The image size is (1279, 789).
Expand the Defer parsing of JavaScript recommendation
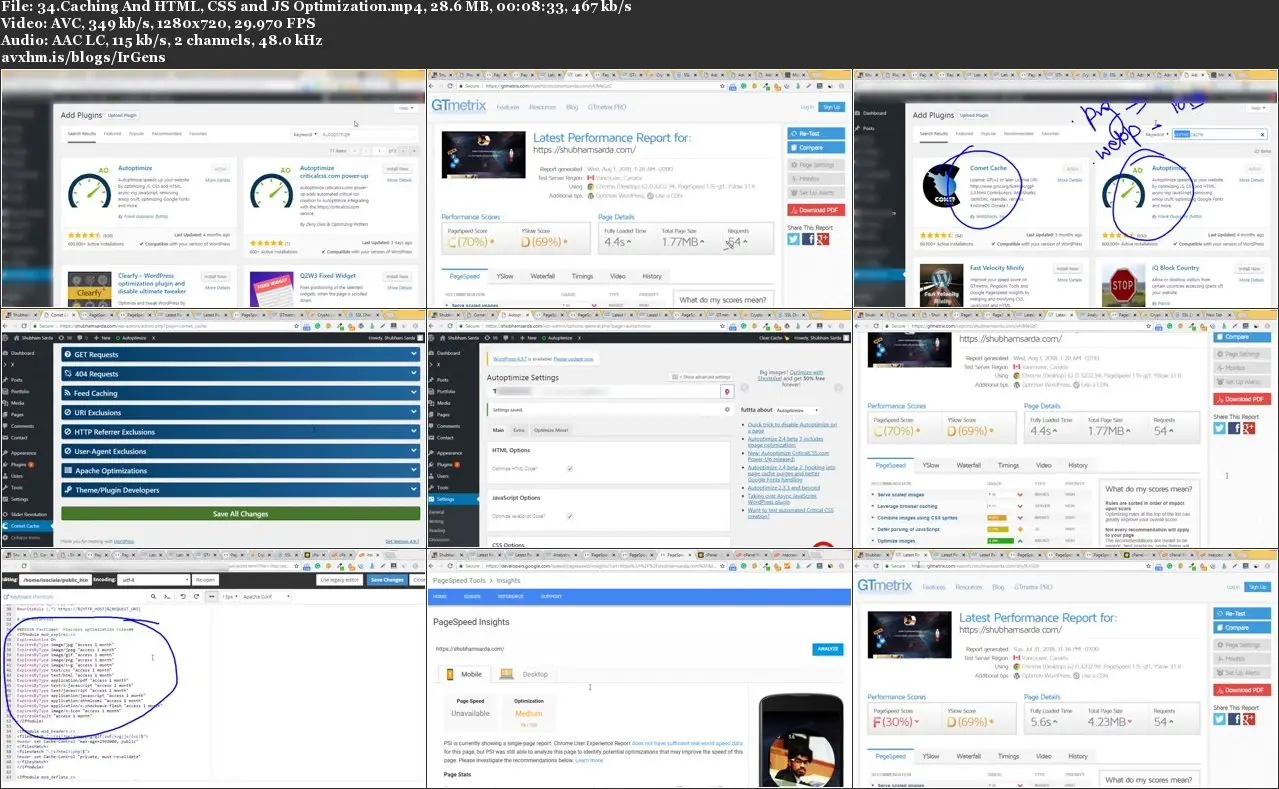point(909,529)
